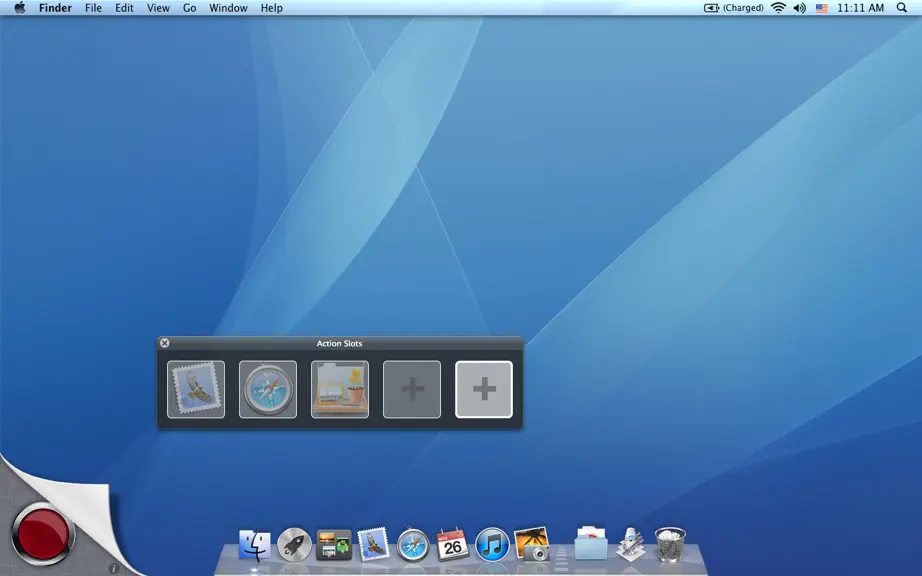Open iCal calendar in Dock
This screenshot has height=576, width=922.
pyautogui.click(x=452, y=544)
